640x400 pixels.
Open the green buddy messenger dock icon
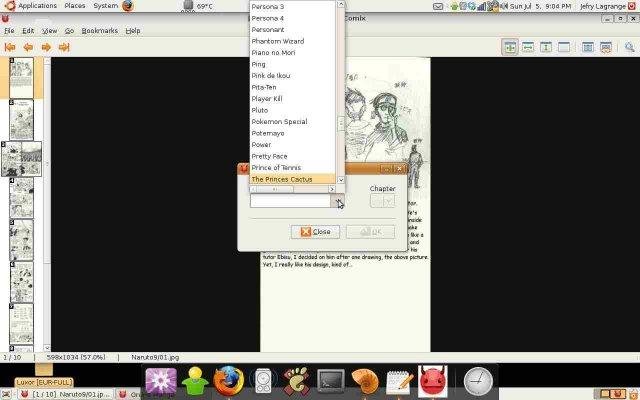[x=195, y=381]
